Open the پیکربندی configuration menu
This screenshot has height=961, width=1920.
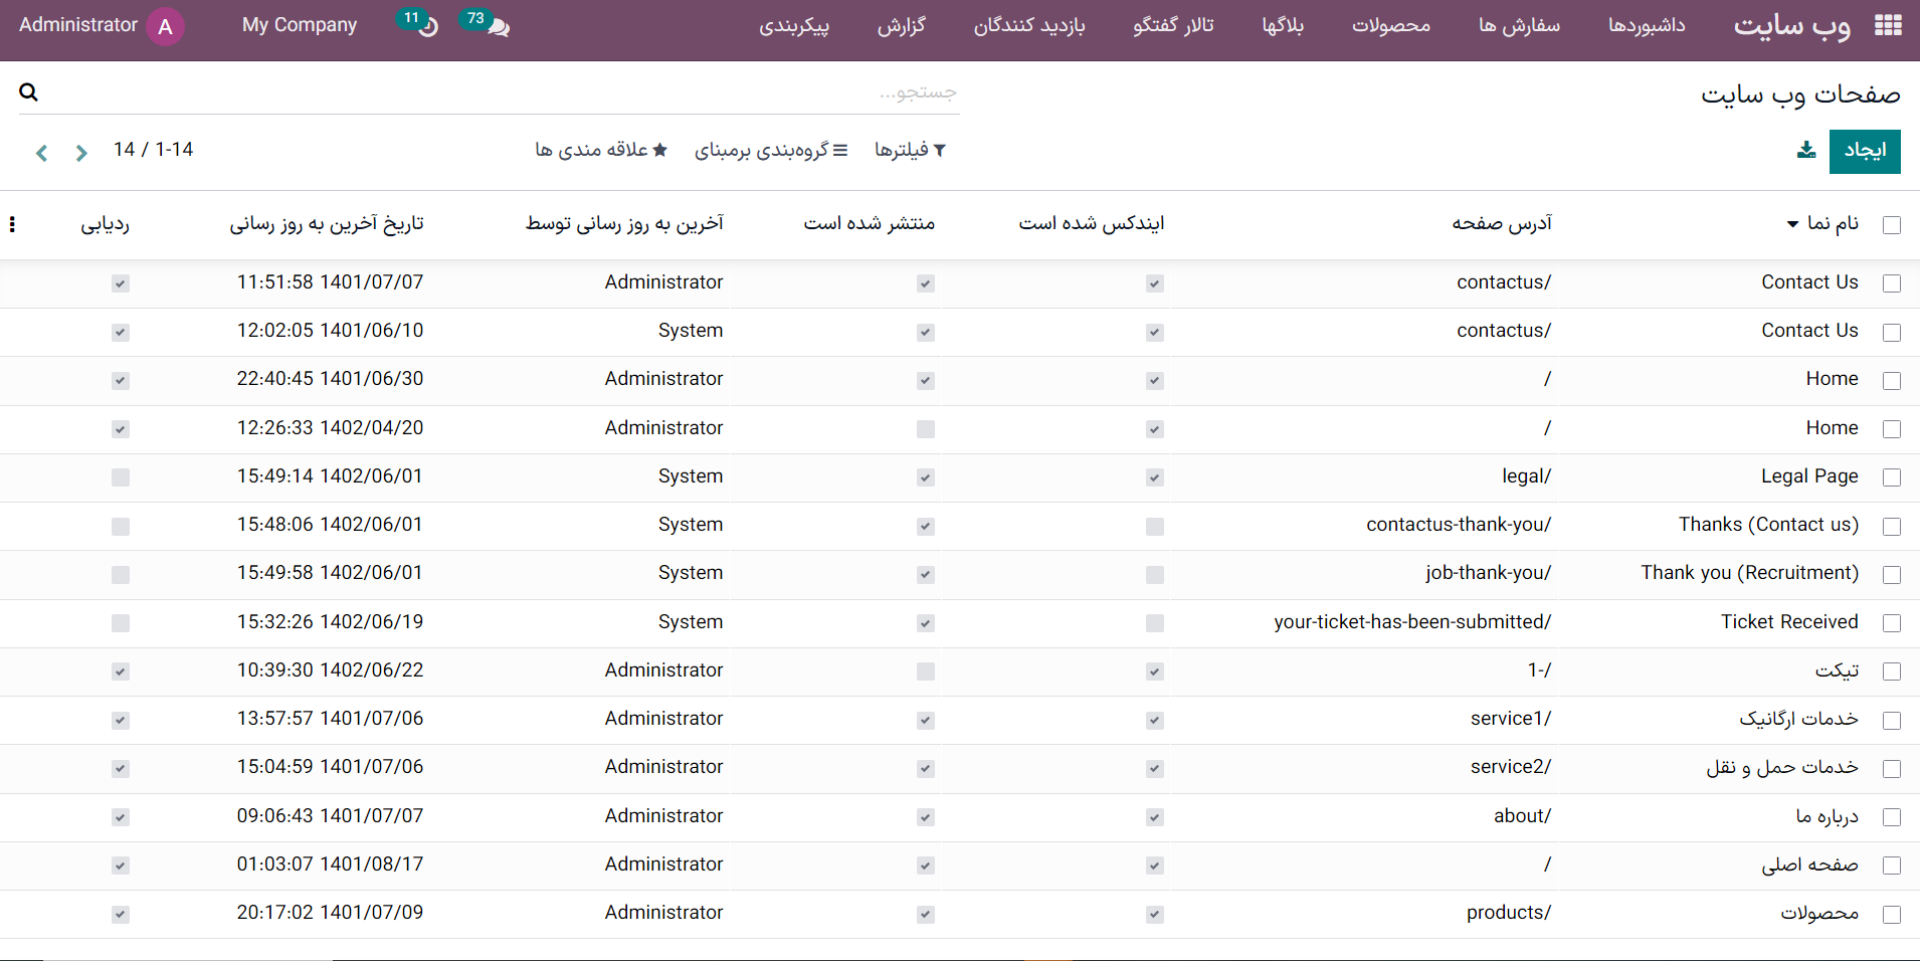[794, 25]
